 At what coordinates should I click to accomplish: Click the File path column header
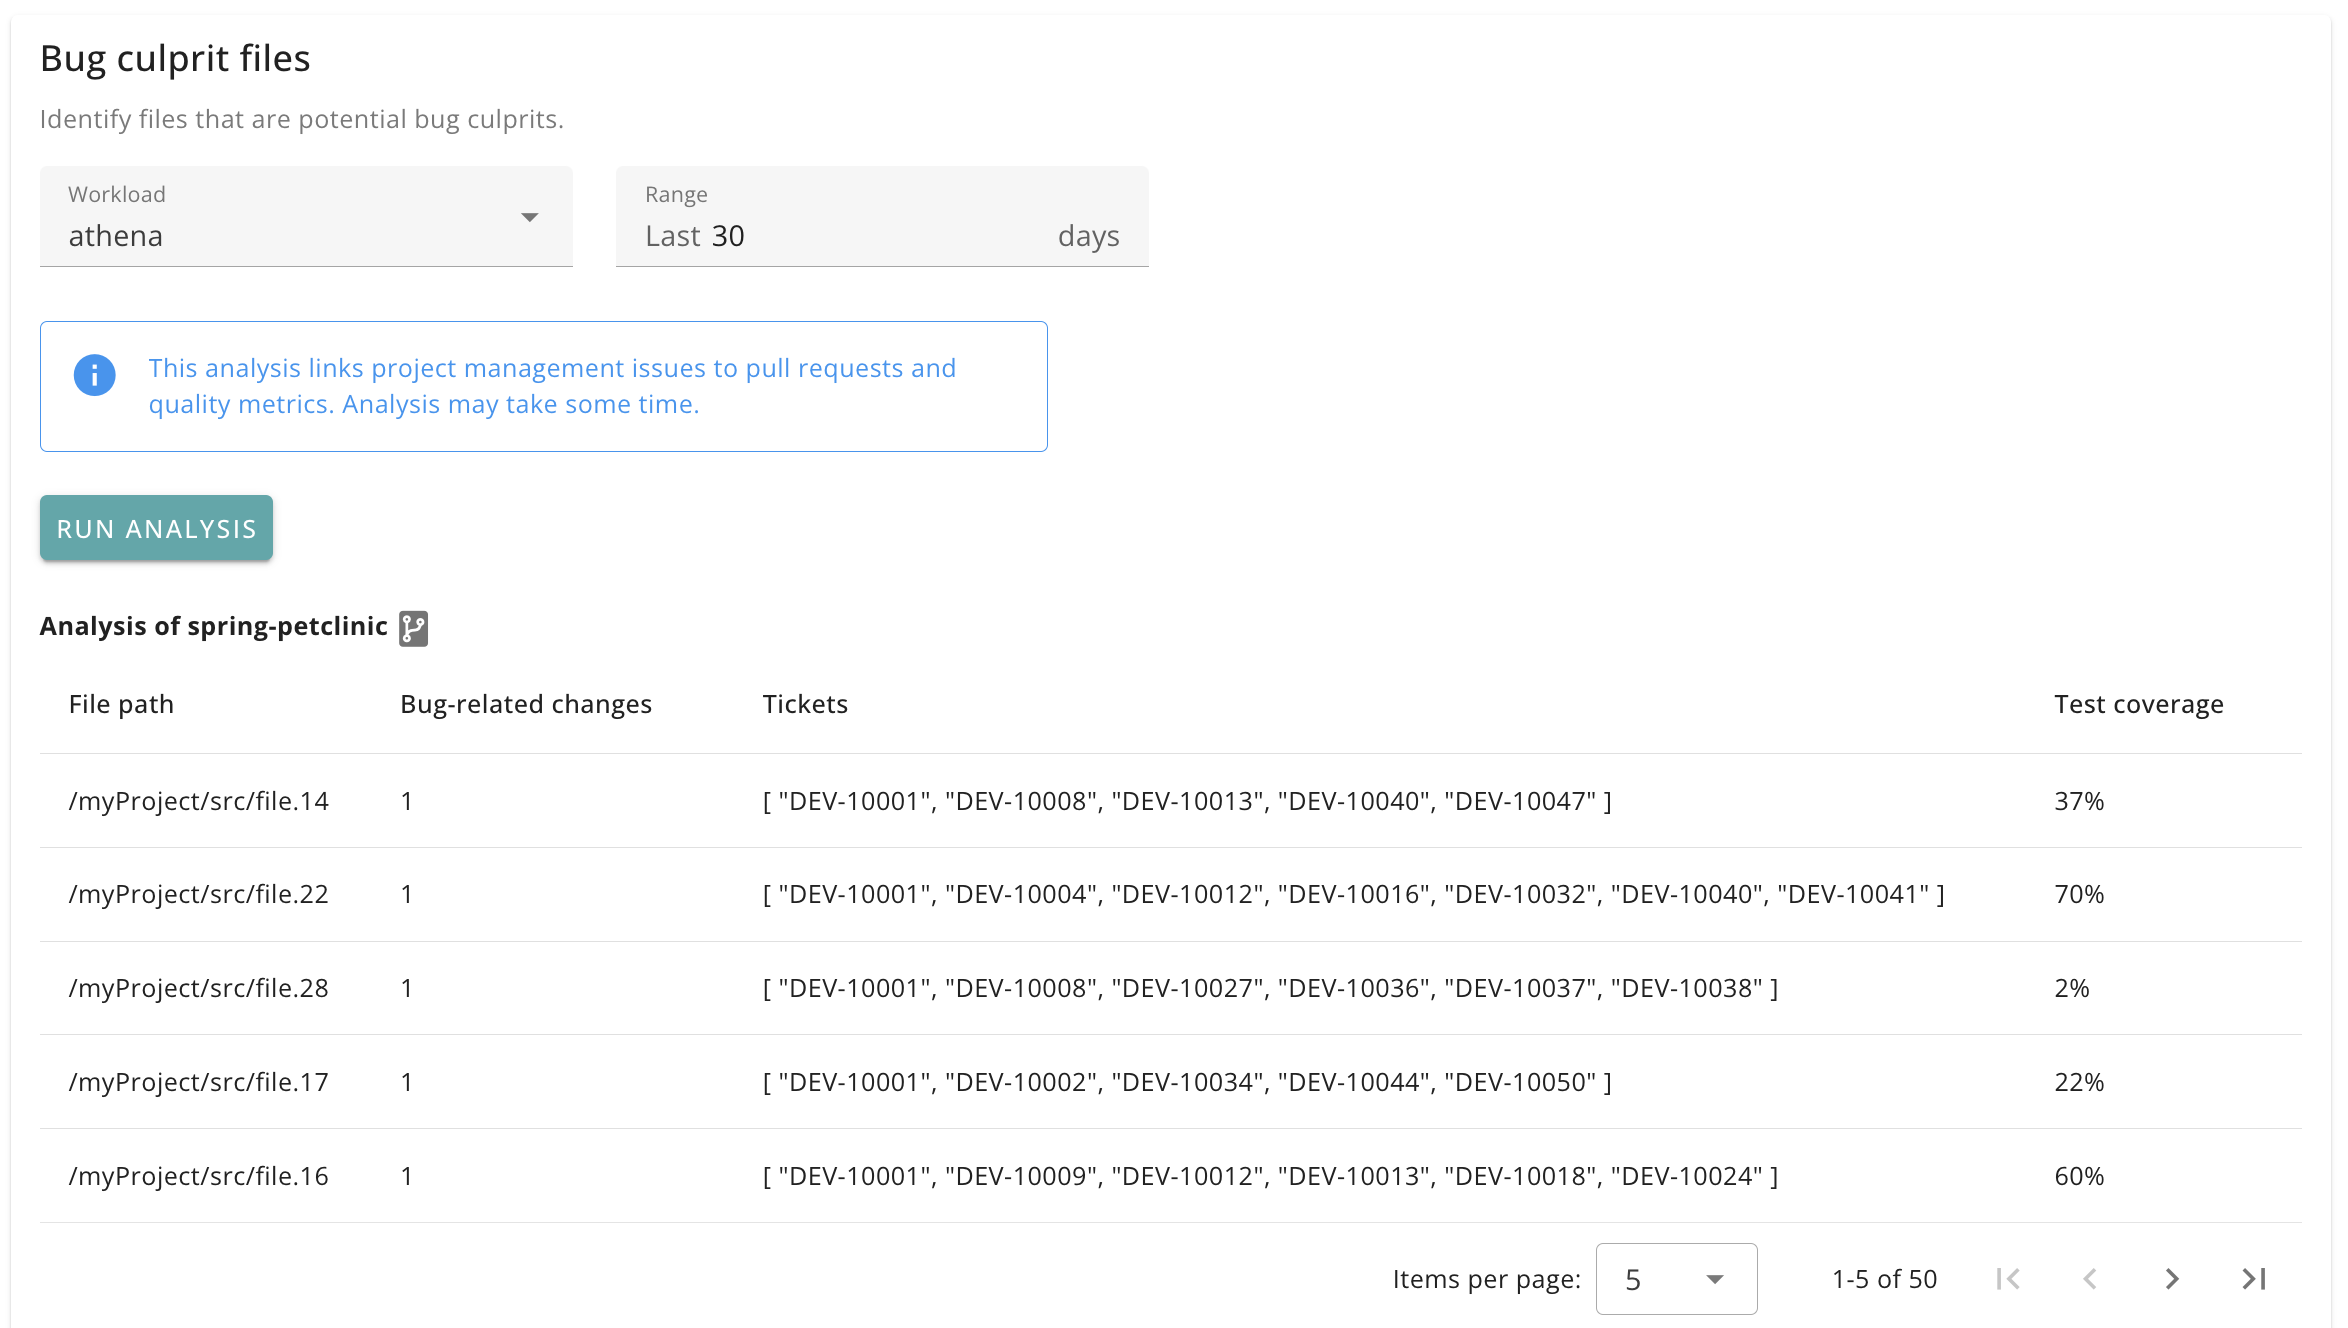121,704
